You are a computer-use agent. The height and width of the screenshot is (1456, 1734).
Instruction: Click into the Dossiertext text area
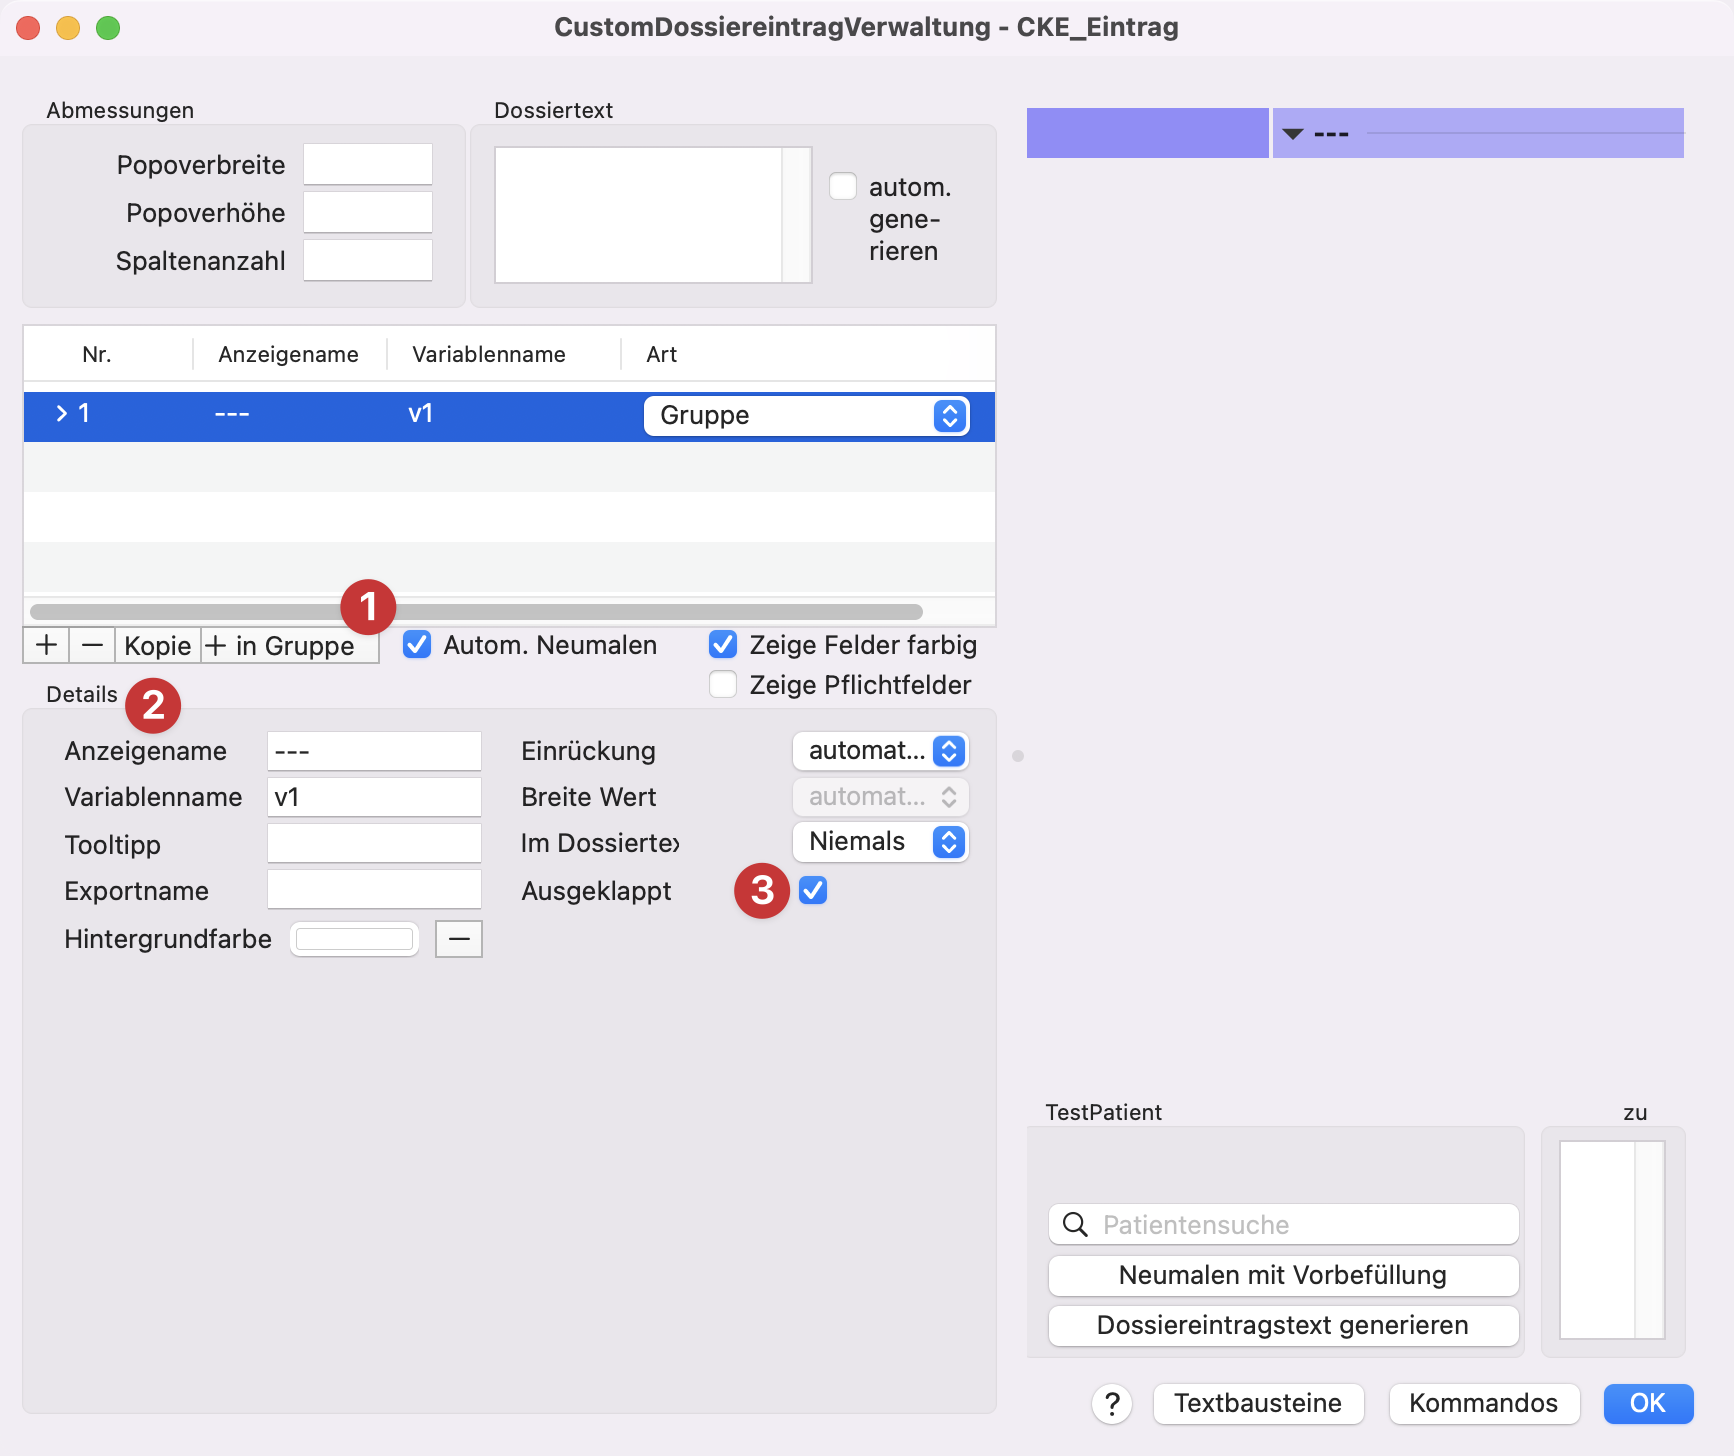pos(639,215)
